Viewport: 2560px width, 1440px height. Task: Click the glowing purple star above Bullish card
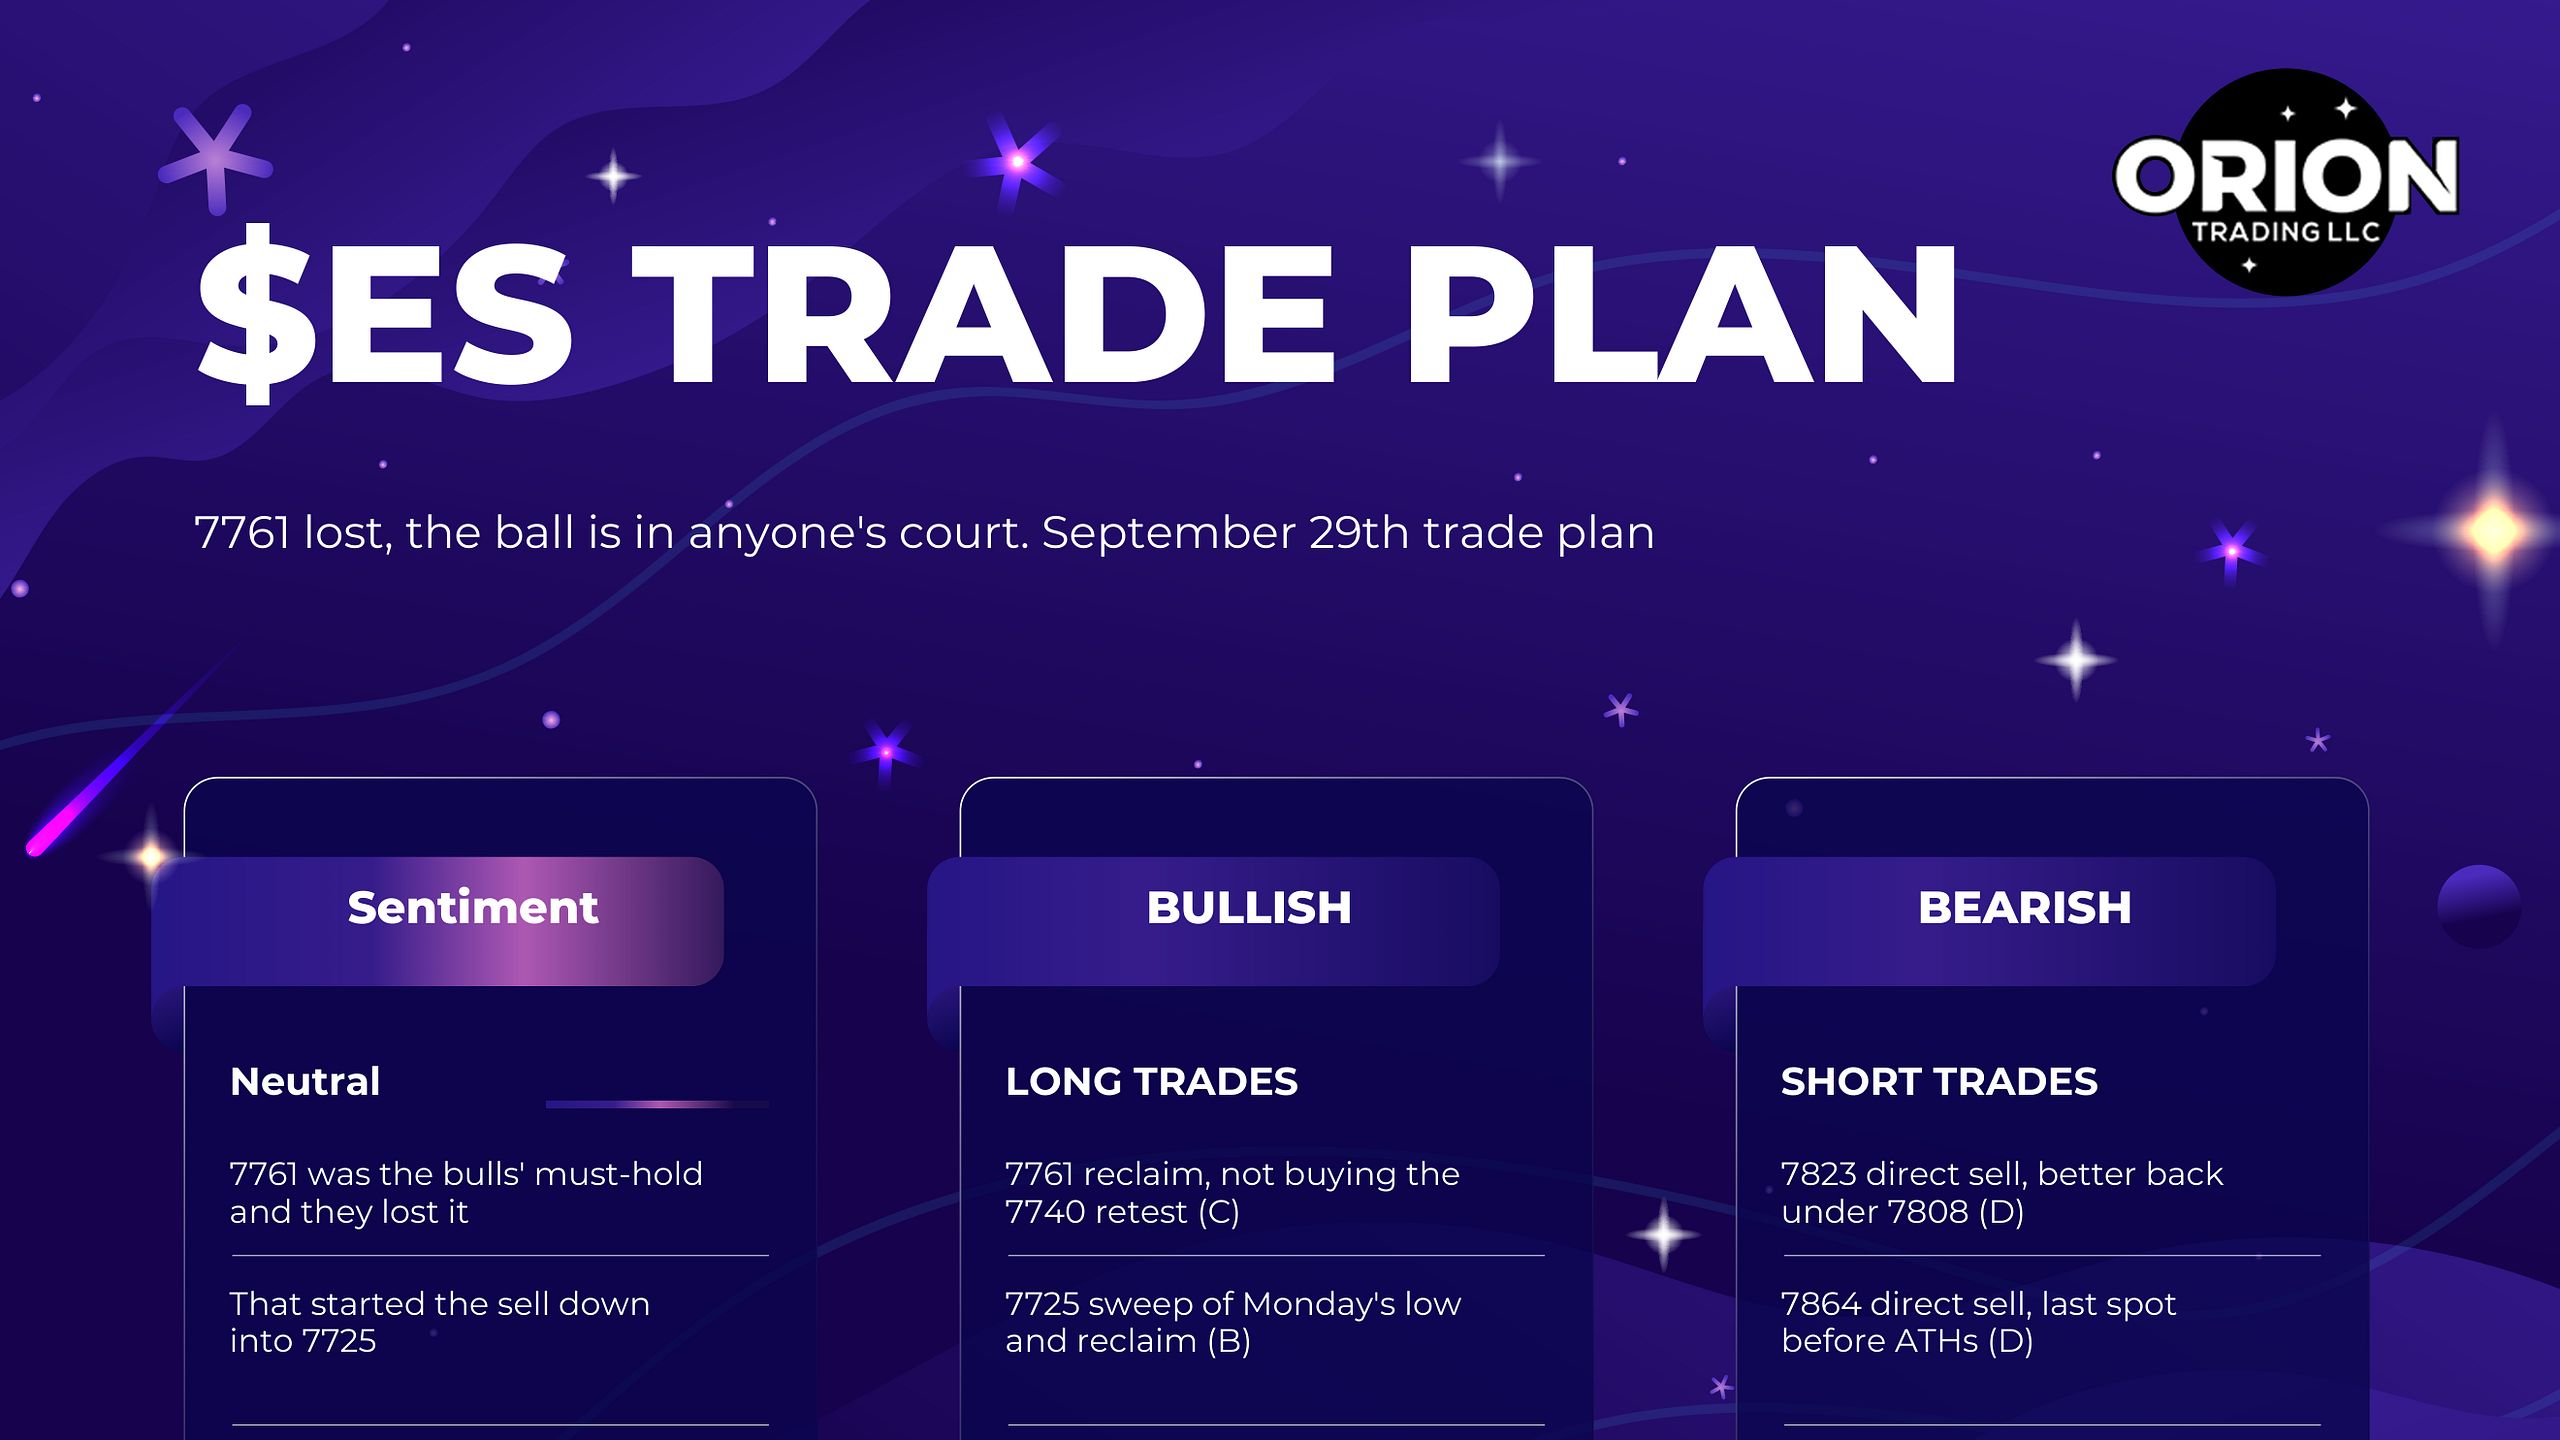pyautogui.click(x=885, y=752)
